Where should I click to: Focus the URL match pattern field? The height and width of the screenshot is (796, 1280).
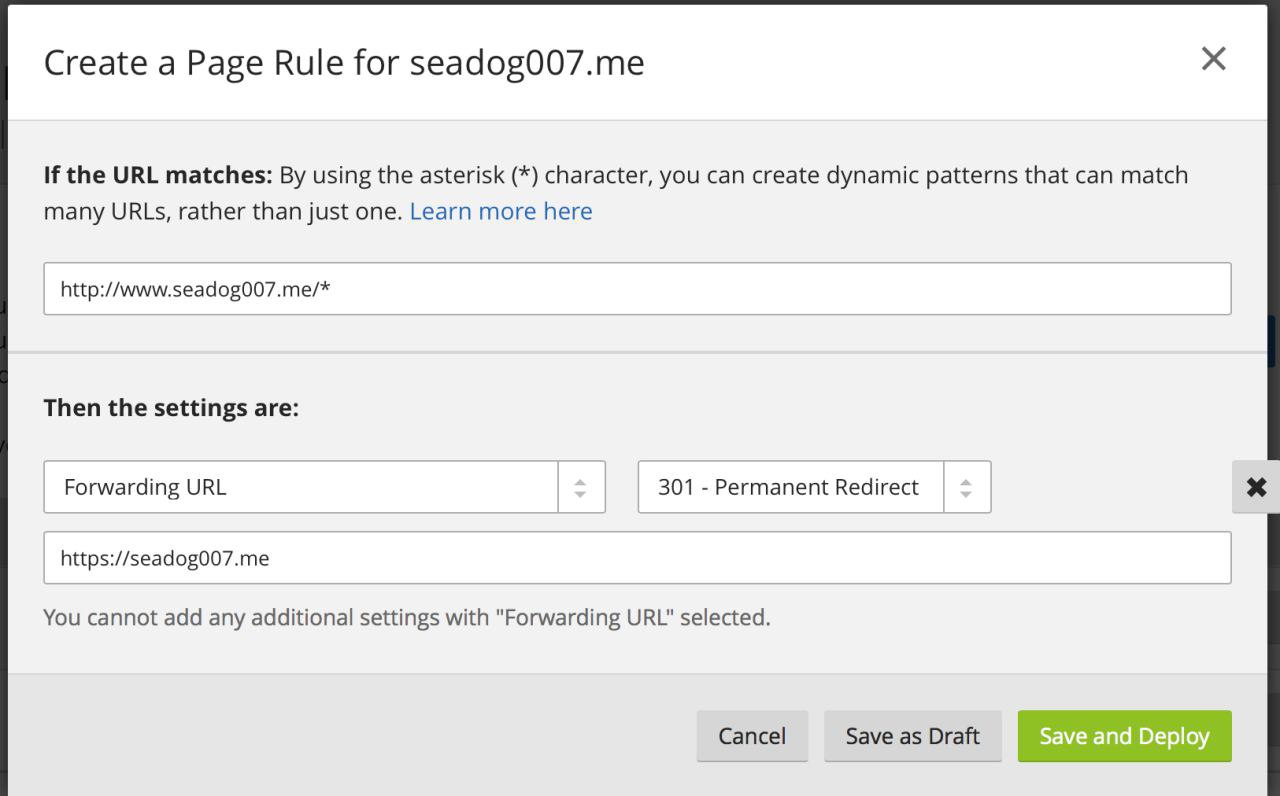point(637,289)
